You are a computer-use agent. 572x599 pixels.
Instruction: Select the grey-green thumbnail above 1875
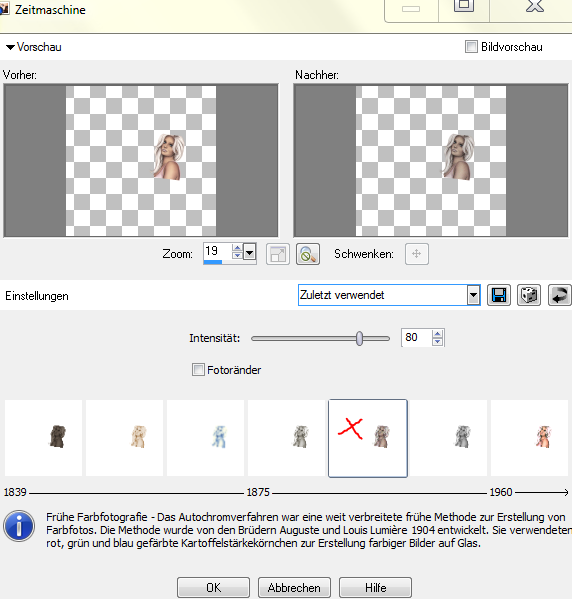pyautogui.click(x=286, y=438)
